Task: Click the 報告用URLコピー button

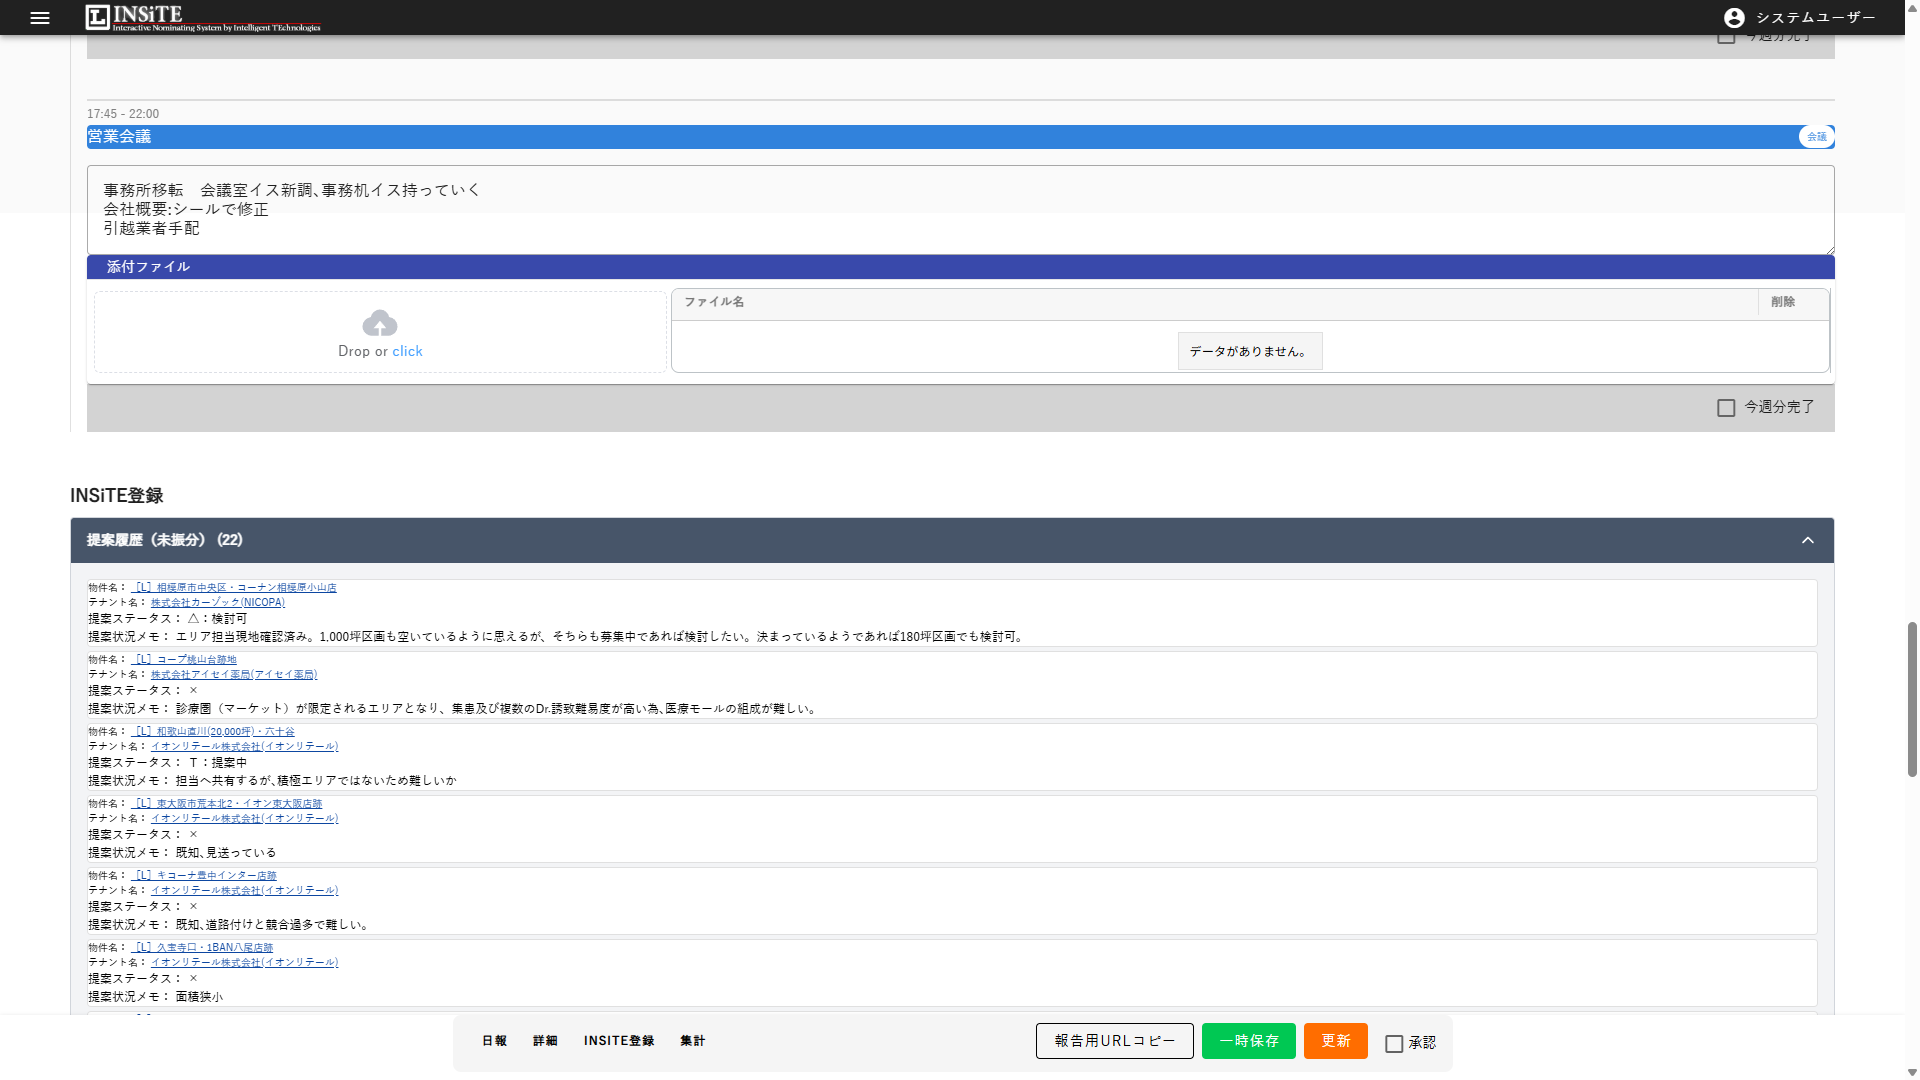Action: click(x=1115, y=1041)
